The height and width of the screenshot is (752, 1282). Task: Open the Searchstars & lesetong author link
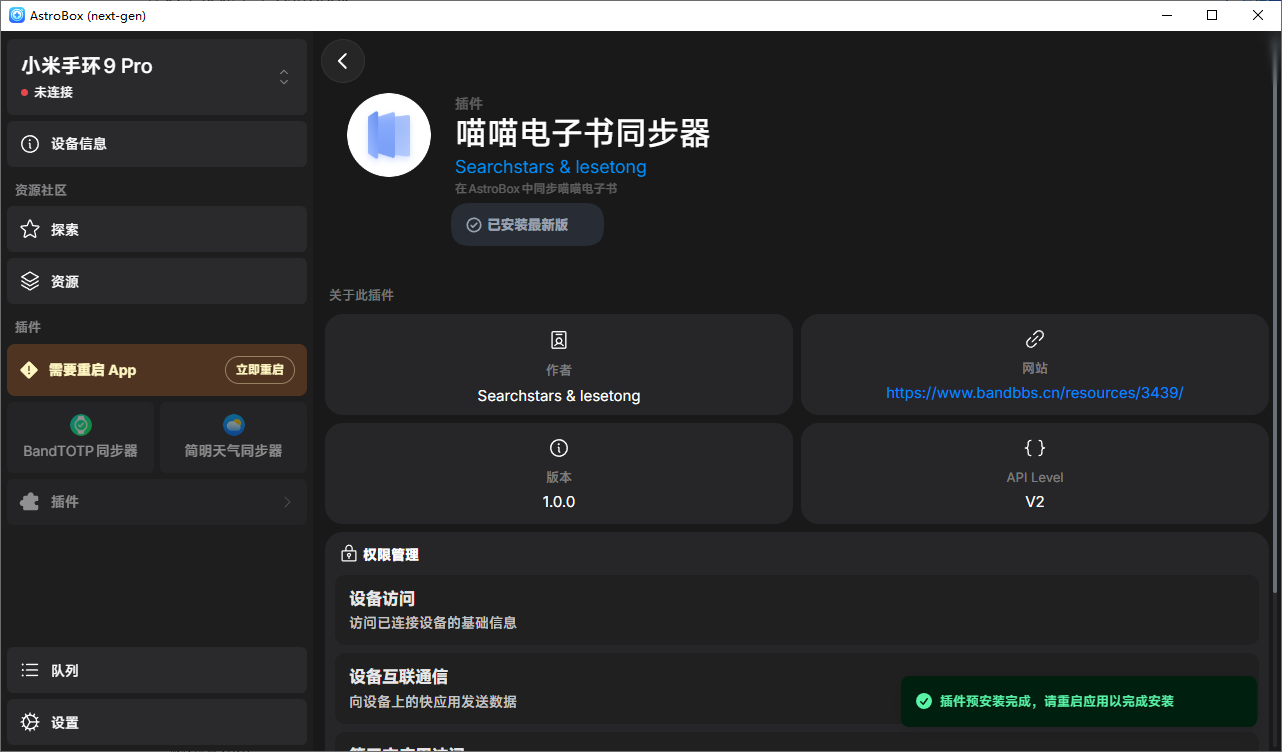(x=551, y=167)
